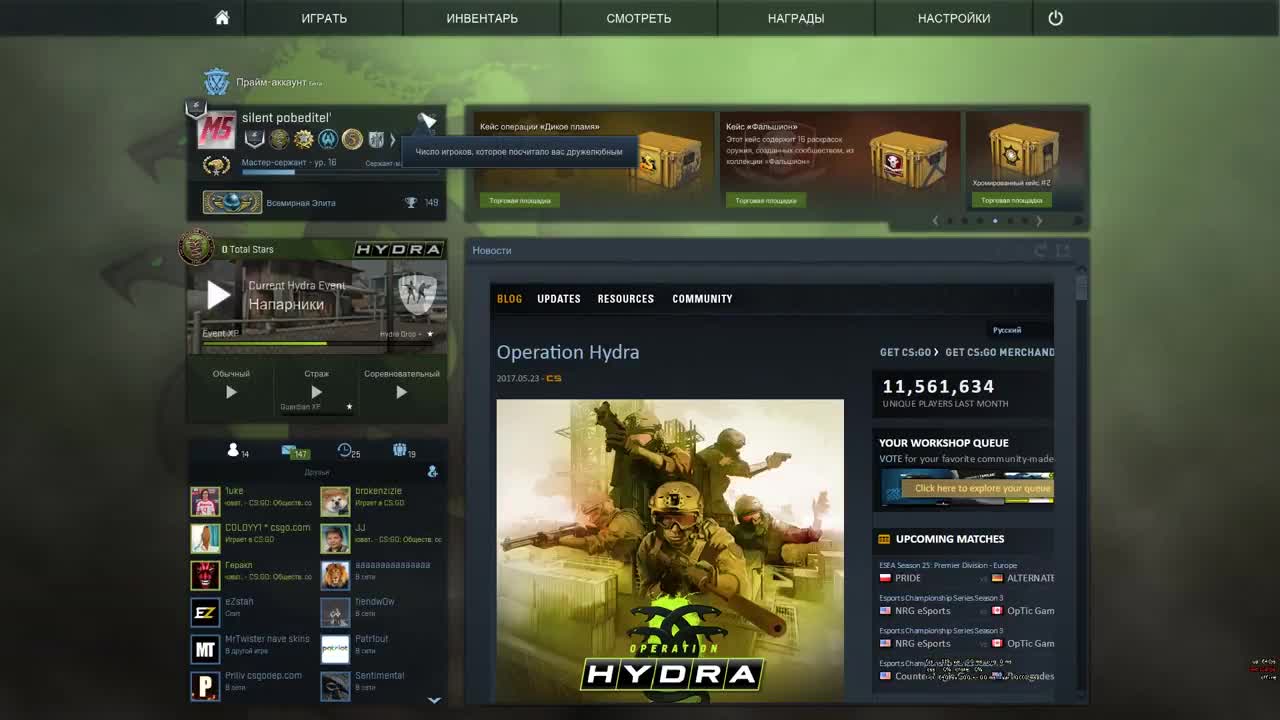1280x720 pixels.
Task: Start the Страж guardian mode
Action: click(x=316, y=392)
